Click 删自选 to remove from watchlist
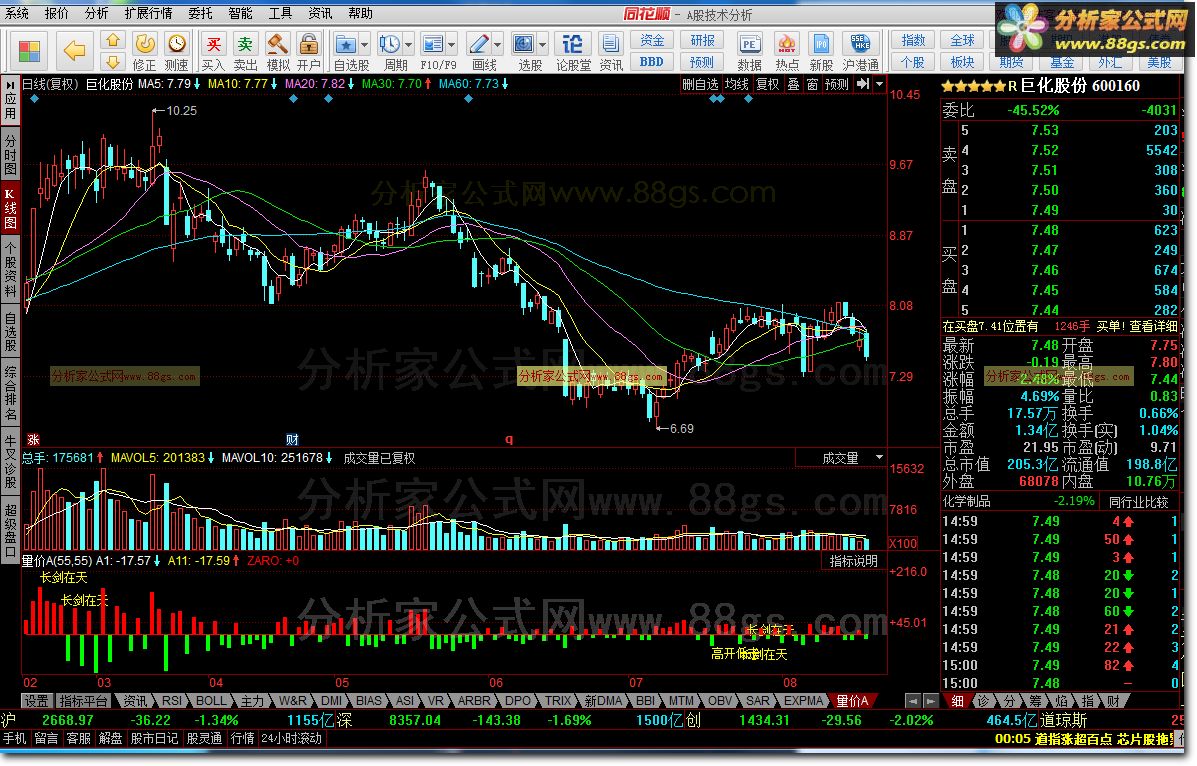 coord(700,84)
